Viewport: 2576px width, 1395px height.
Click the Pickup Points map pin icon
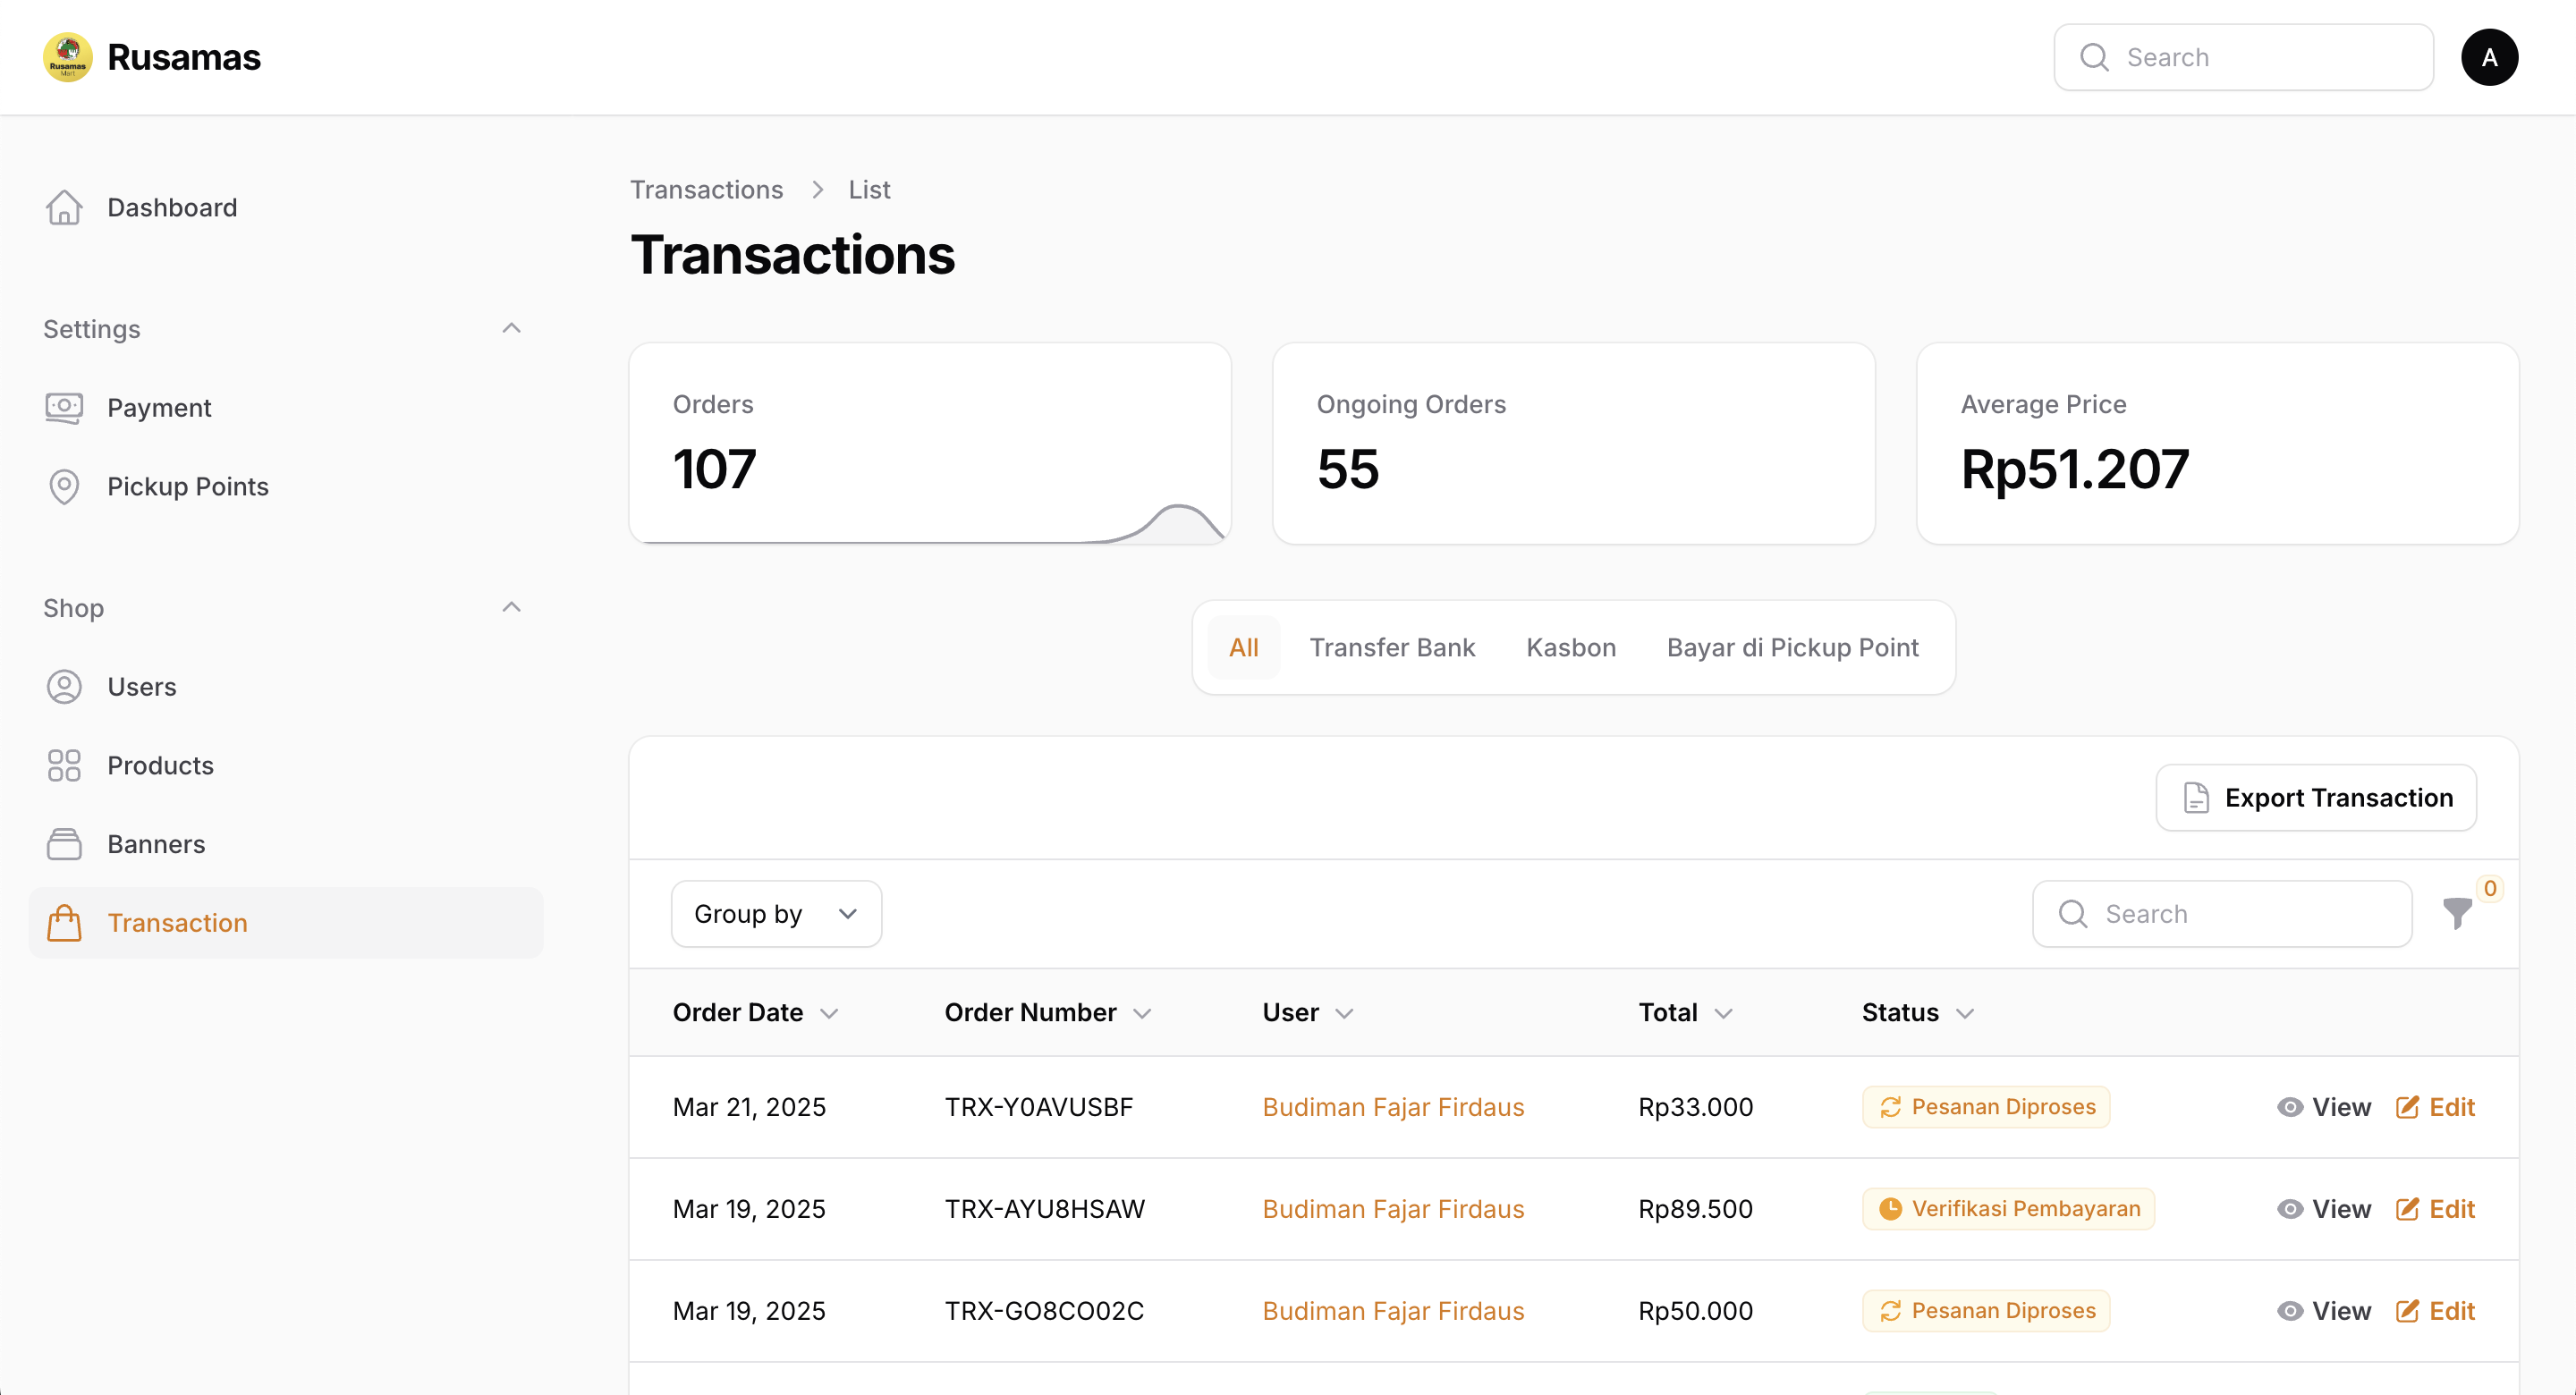click(64, 487)
